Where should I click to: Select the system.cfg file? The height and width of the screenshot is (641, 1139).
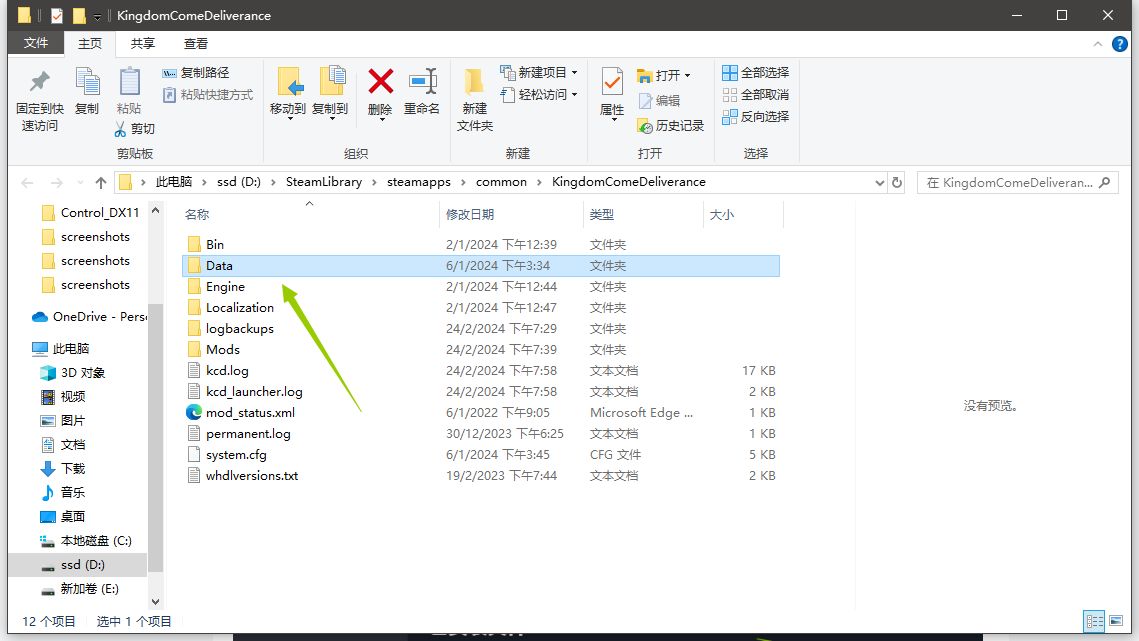coord(480,455)
